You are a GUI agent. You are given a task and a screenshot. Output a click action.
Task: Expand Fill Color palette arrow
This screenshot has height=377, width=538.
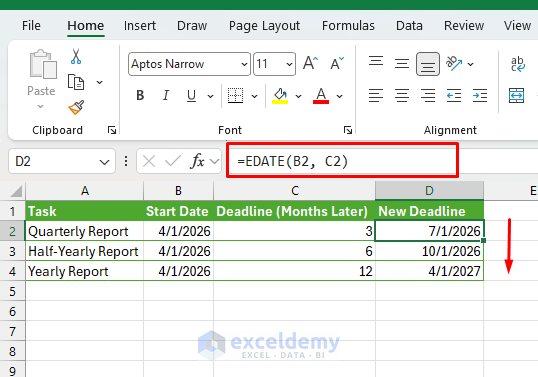(299, 96)
